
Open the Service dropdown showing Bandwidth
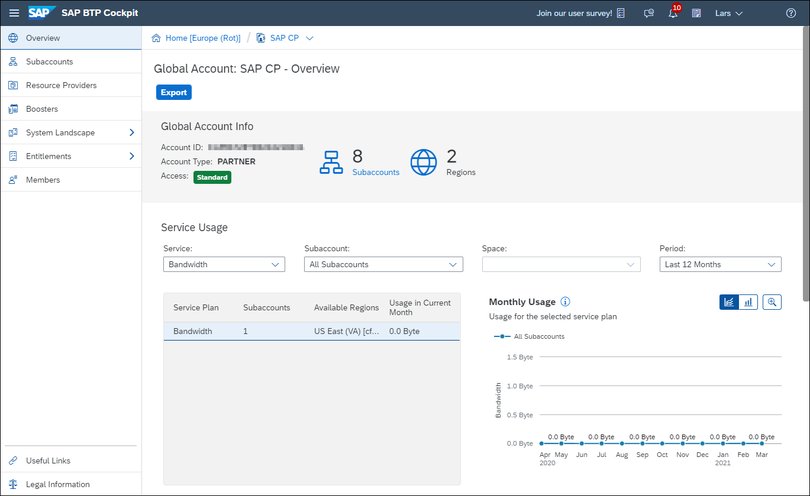pyautogui.click(x=224, y=264)
